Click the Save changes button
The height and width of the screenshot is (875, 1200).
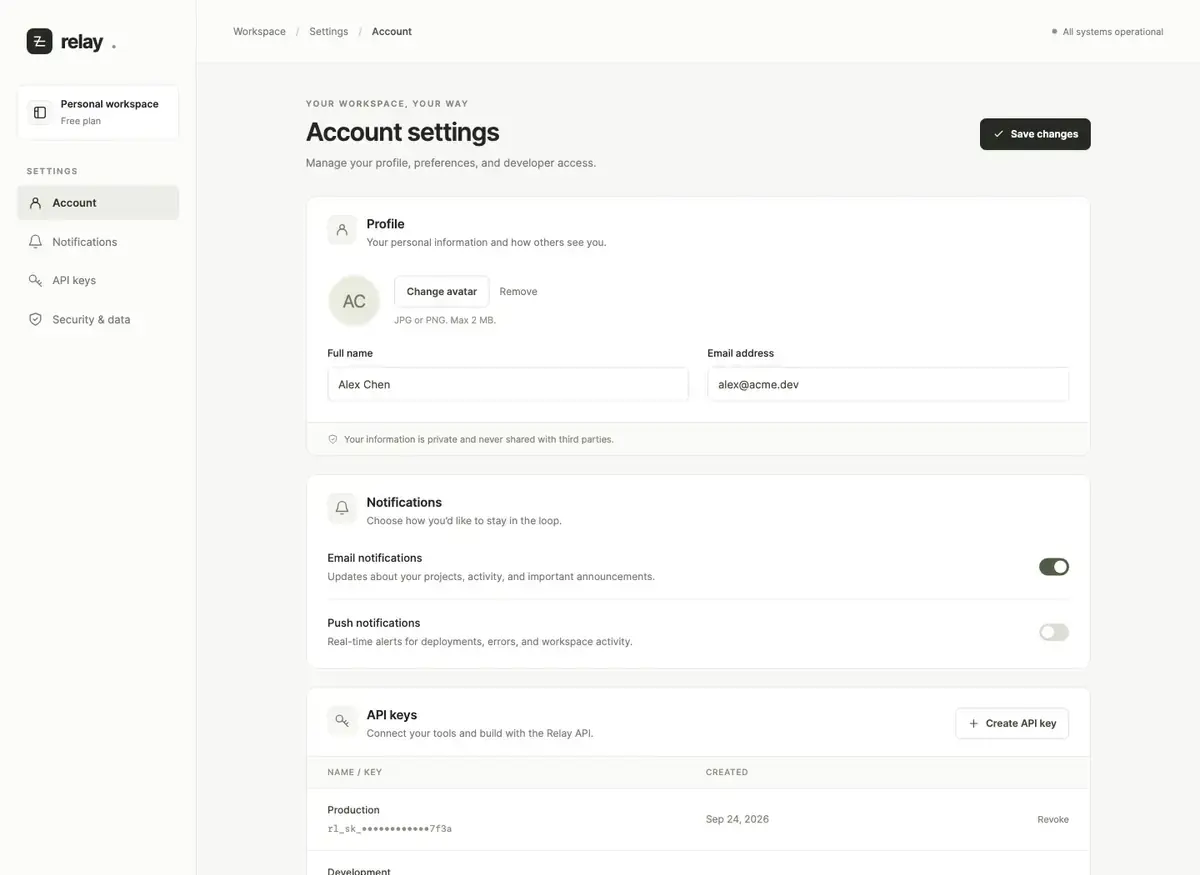coord(1035,134)
